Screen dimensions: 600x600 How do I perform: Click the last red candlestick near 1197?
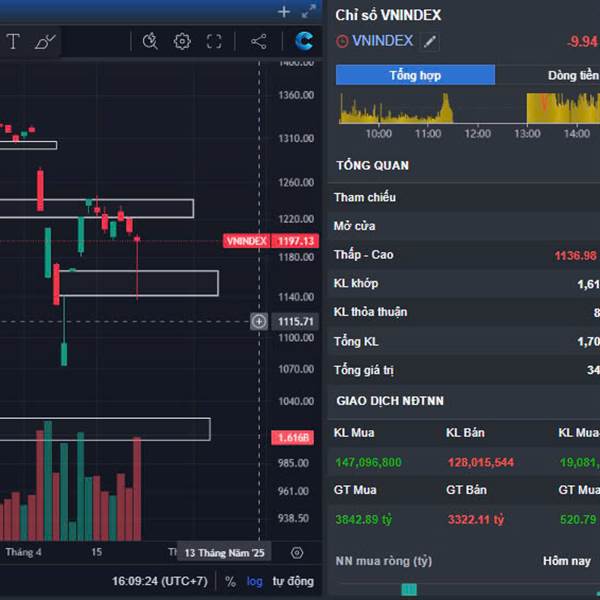[x=137, y=239]
